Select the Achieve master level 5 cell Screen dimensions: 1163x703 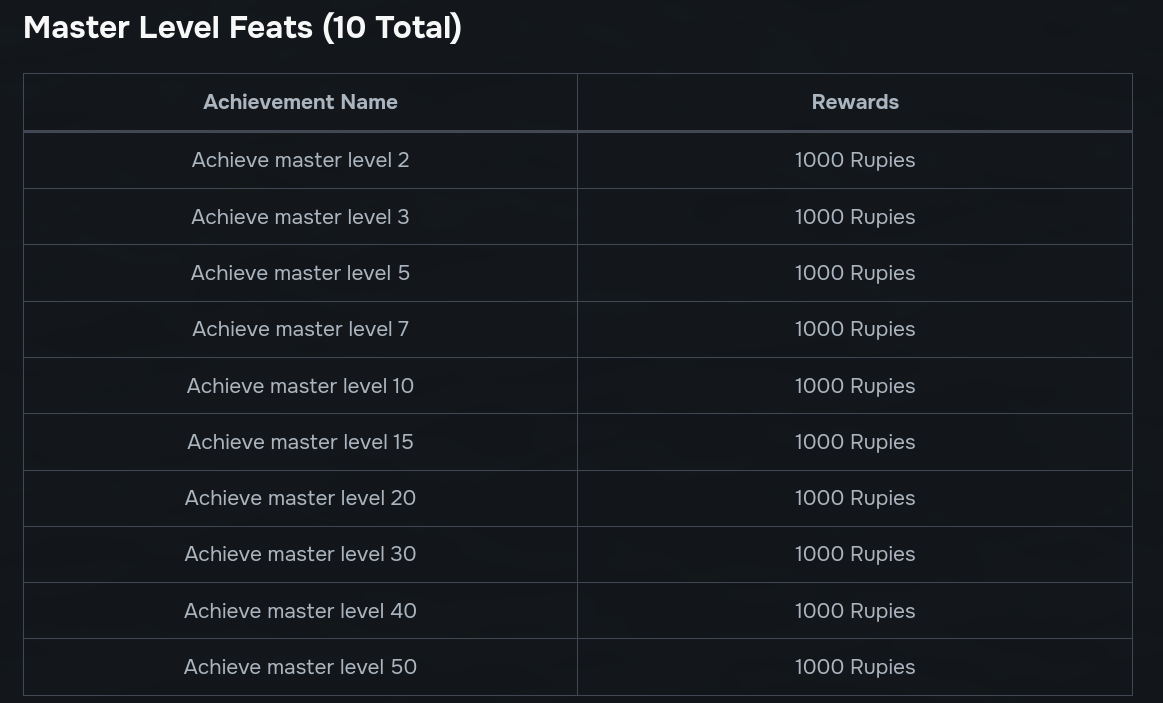coord(300,273)
